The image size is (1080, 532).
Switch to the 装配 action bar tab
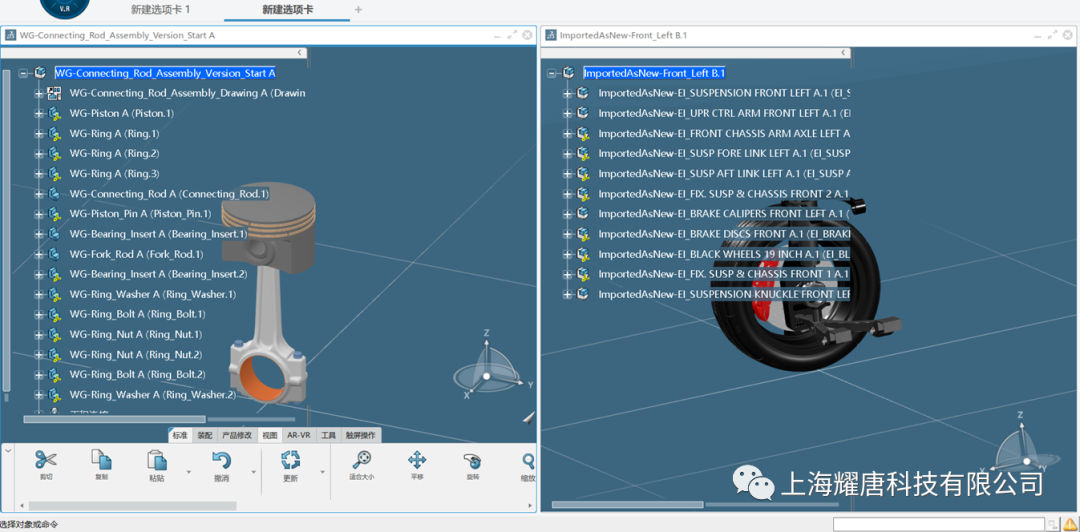point(205,436)
